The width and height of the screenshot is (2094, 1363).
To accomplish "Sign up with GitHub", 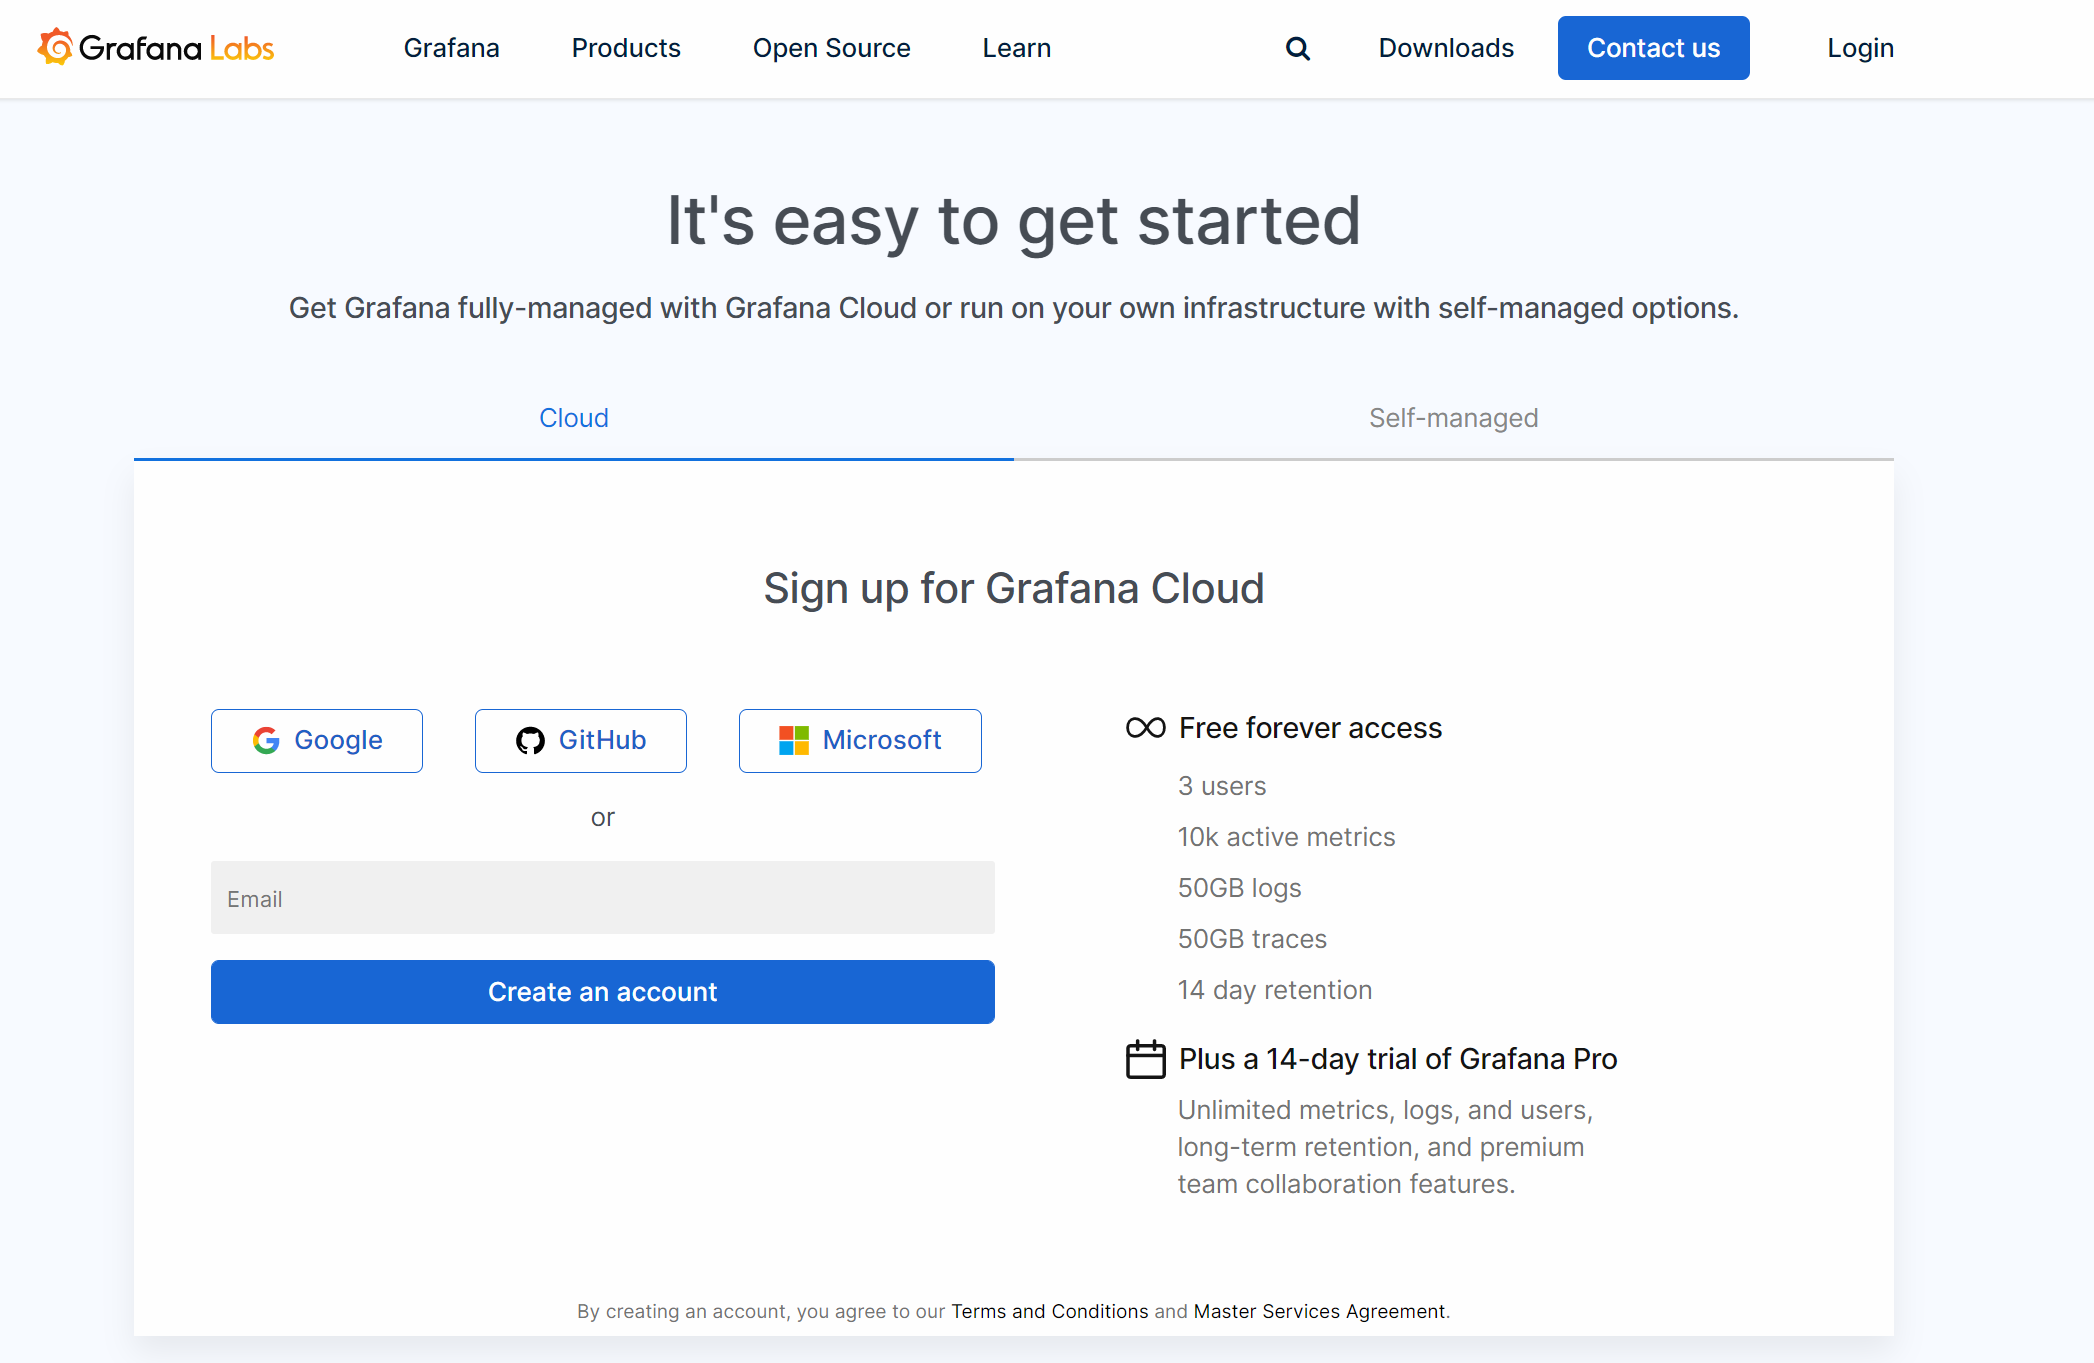I will 581,740.
